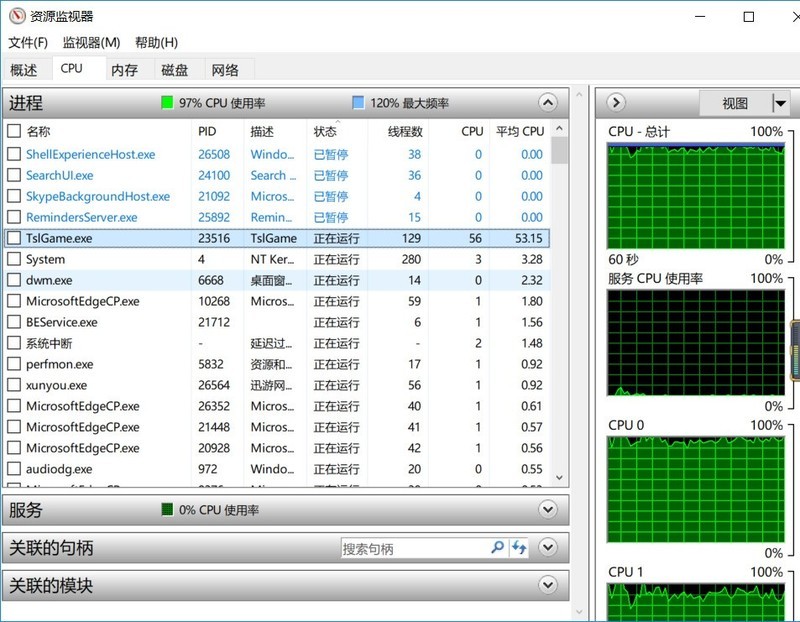Click the 搜索句柄 input field
This screenshot has width=800, height=622.
[414, 548]
